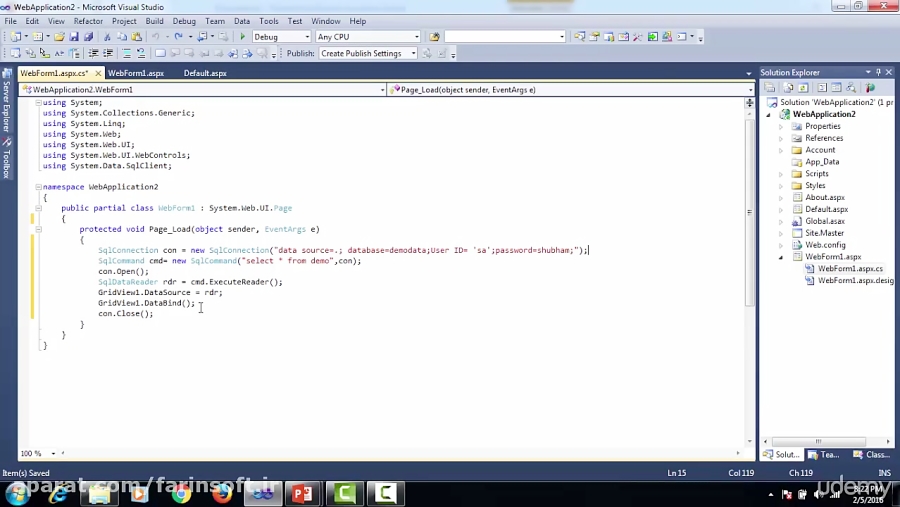The height and width of the screenshot is (507, 900).
Task: Switch to the WebForm1.aspx tab
Action: [136, 73]
